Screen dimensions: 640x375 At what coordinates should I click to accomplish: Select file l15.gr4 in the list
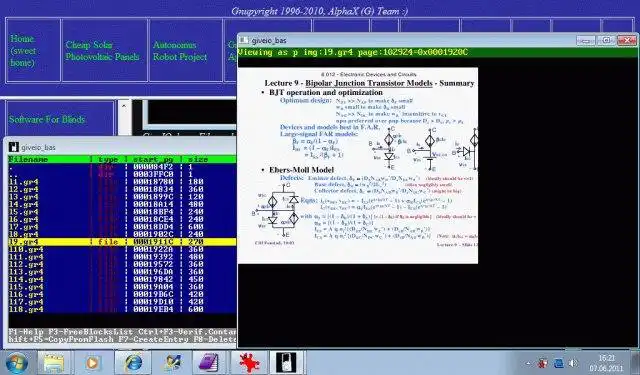point(26,287)
